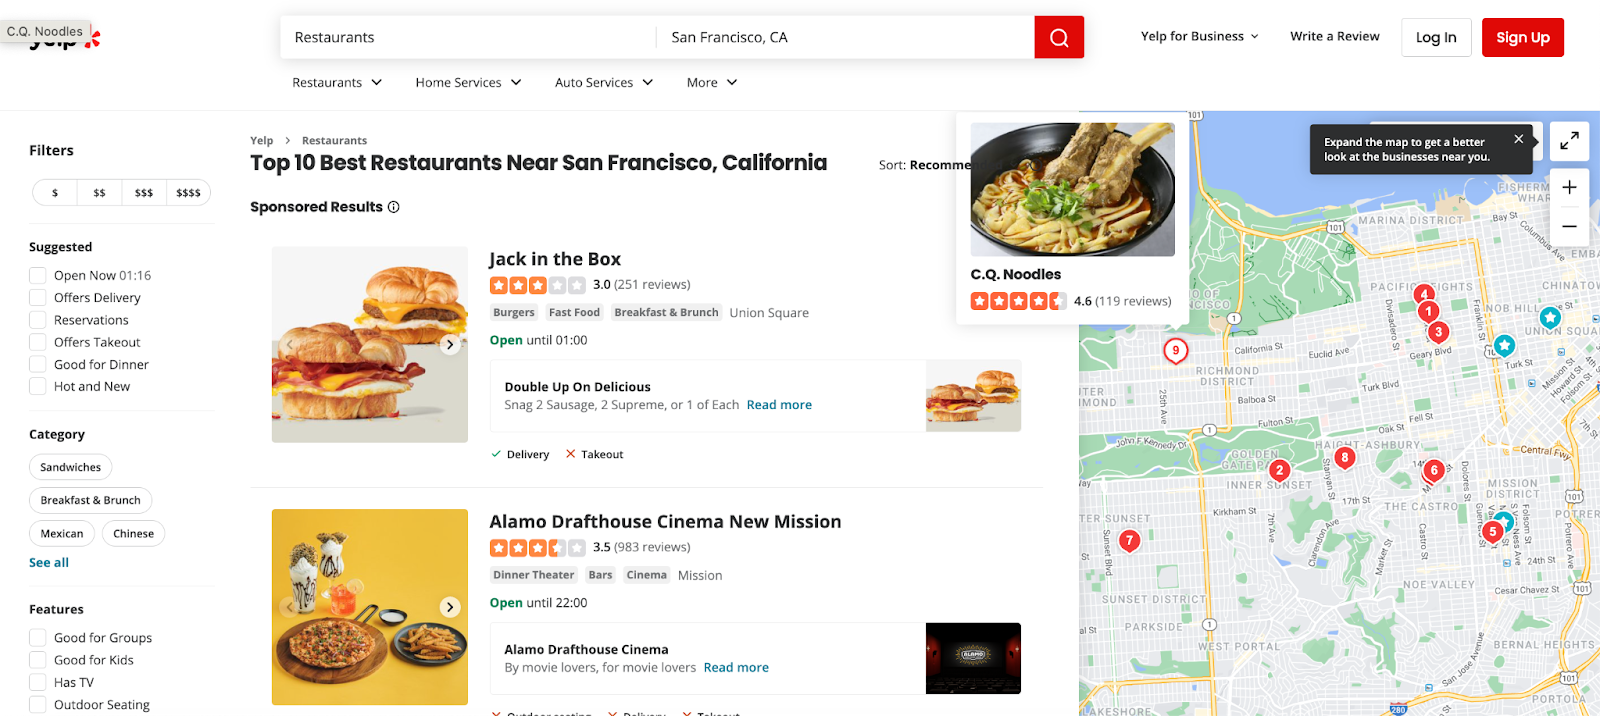Expand the map to fullscreen
The image size is (1600, 716).
click(x=1569, y=141)
